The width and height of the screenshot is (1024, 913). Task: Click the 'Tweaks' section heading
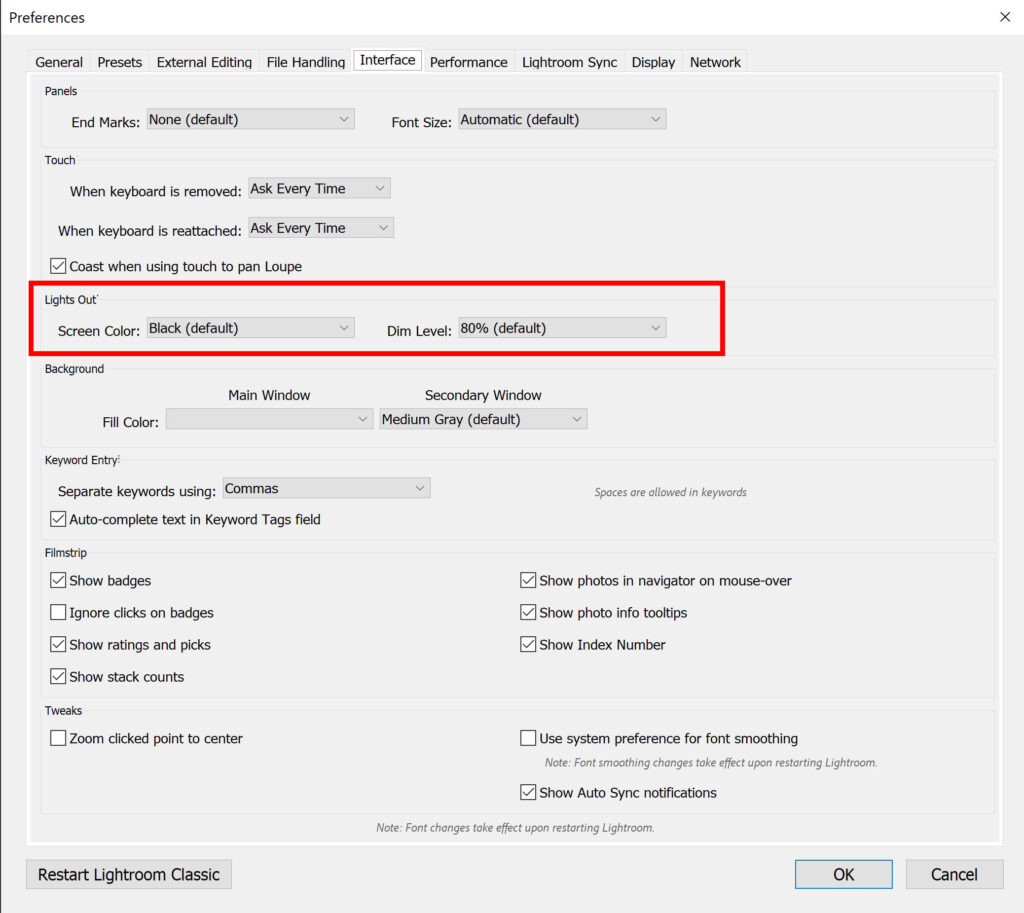point(63,711)
